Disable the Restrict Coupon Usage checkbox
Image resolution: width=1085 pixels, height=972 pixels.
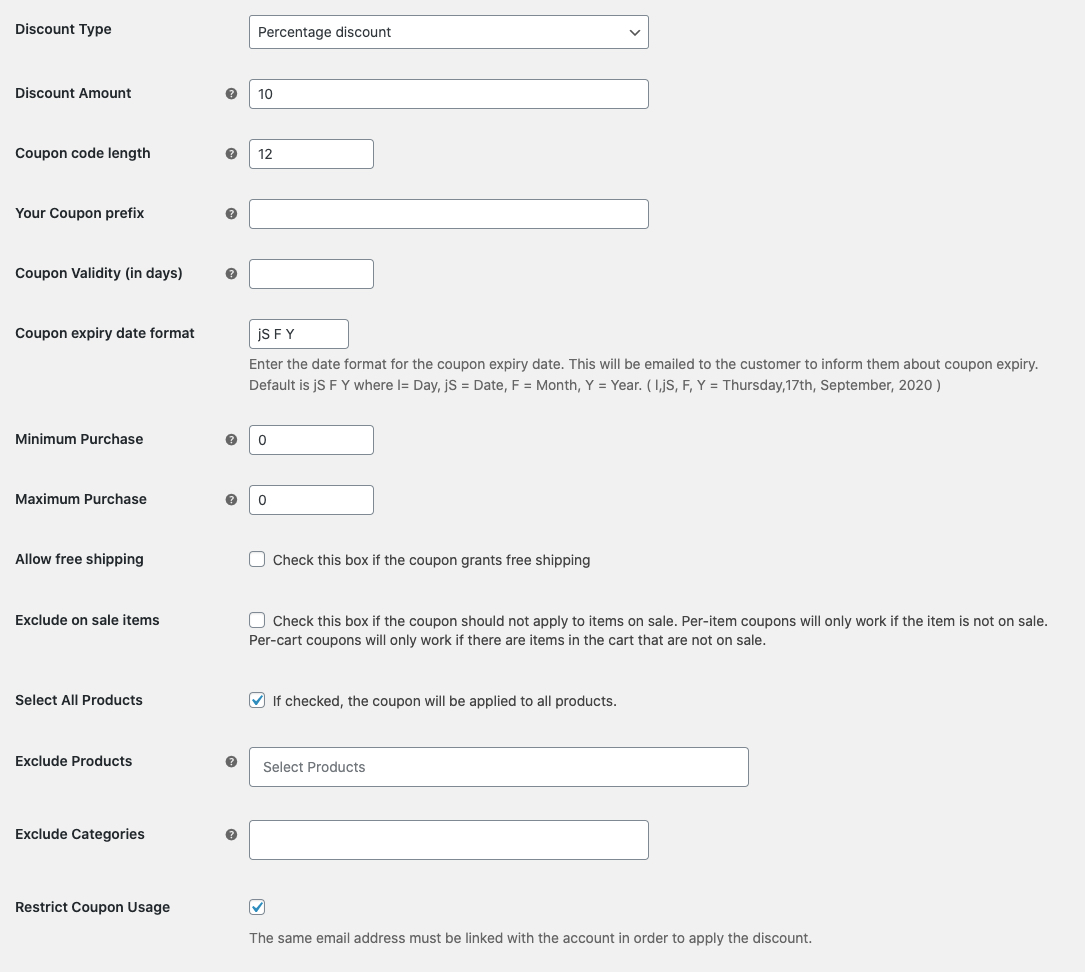pos(257,907)
